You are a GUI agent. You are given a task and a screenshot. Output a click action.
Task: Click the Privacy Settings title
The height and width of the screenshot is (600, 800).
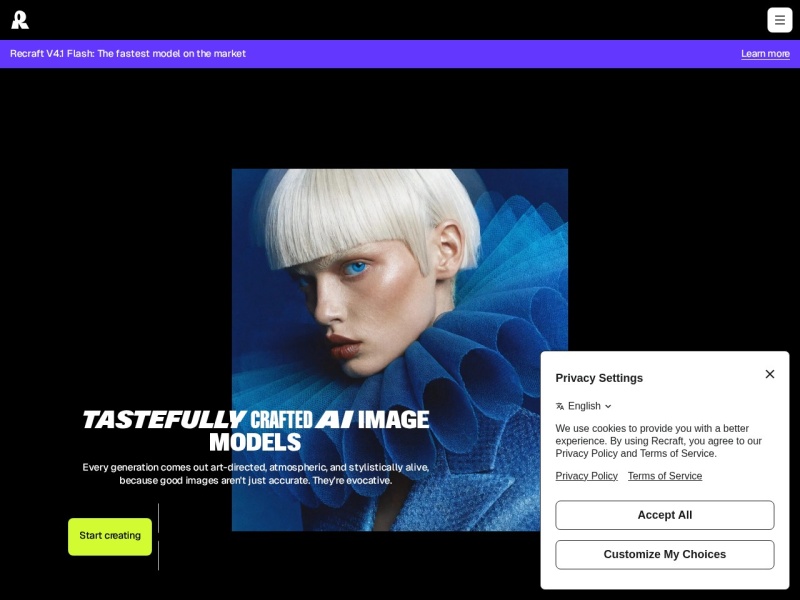click(x=599, y=378)
